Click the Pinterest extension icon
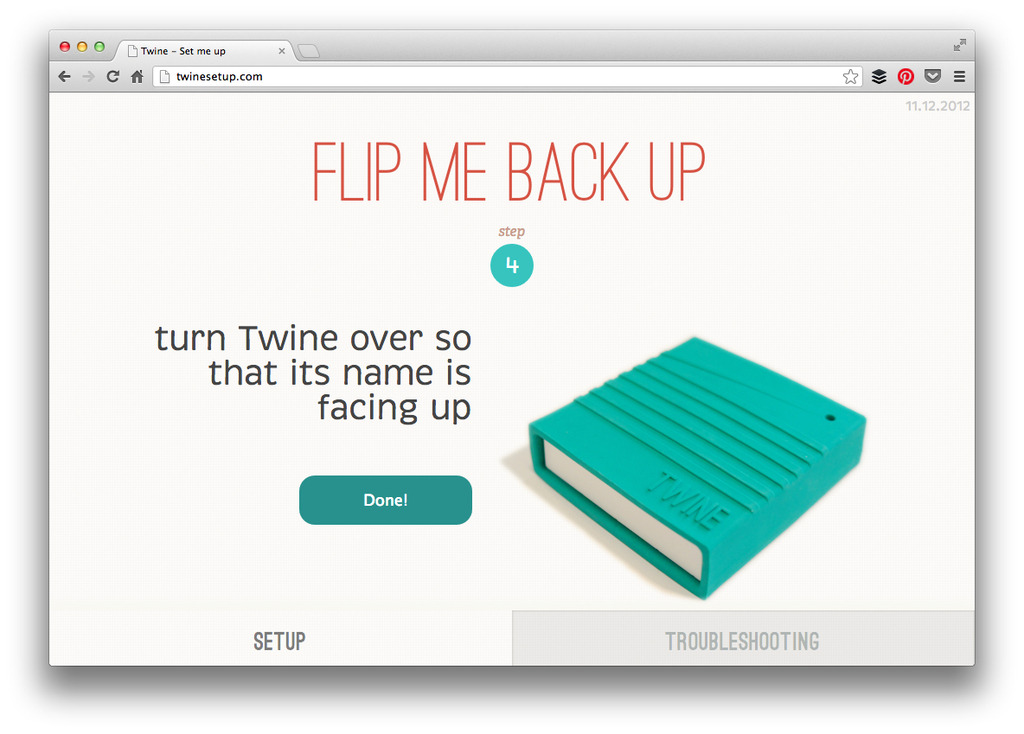The image size is (1024, 734). pyautogui.click(x=905, y=76)
